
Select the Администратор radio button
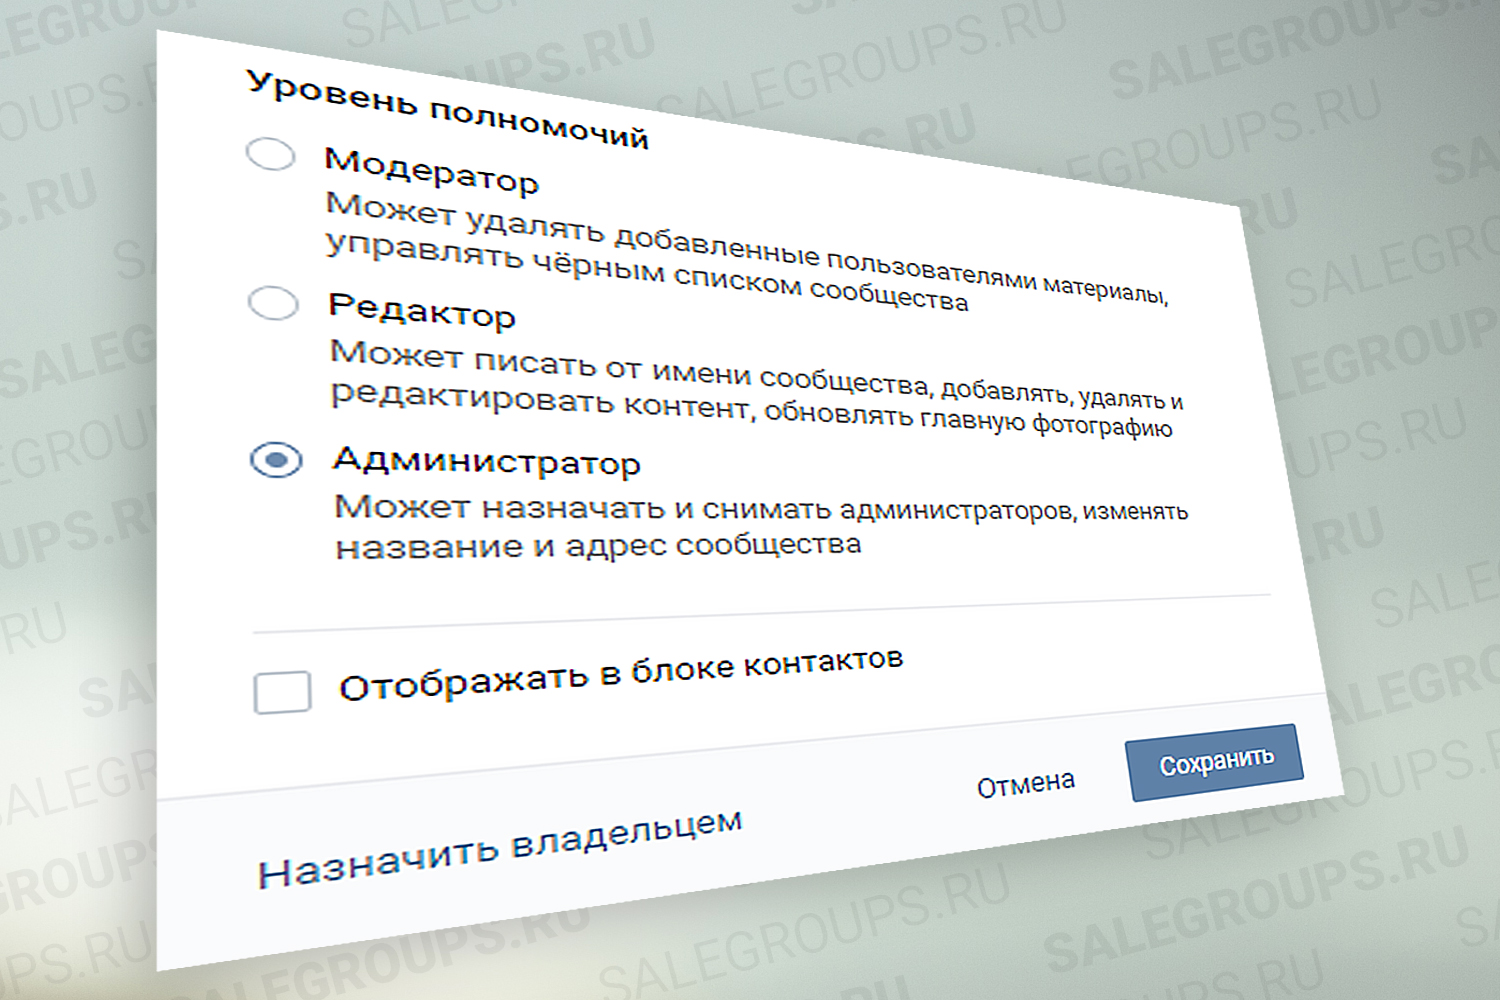[276, 460]
